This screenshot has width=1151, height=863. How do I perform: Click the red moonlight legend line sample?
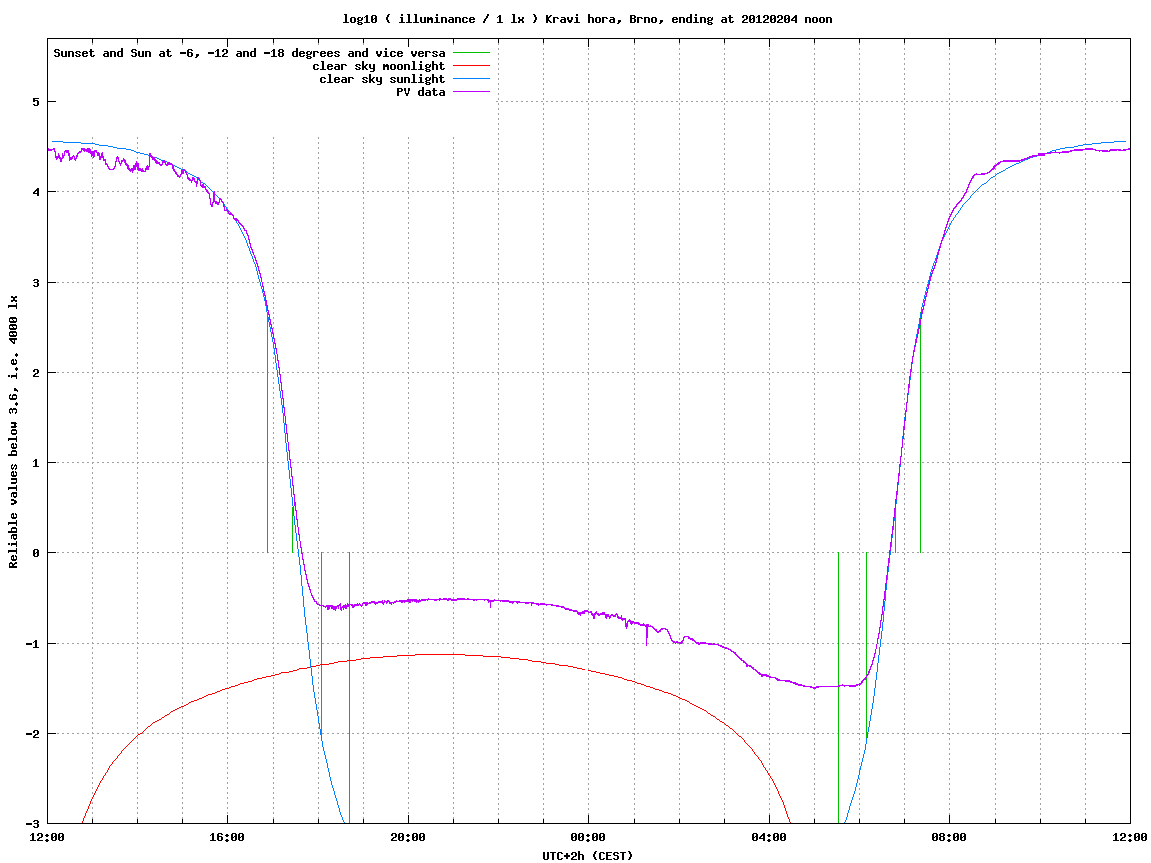click(x=471, y=66)
